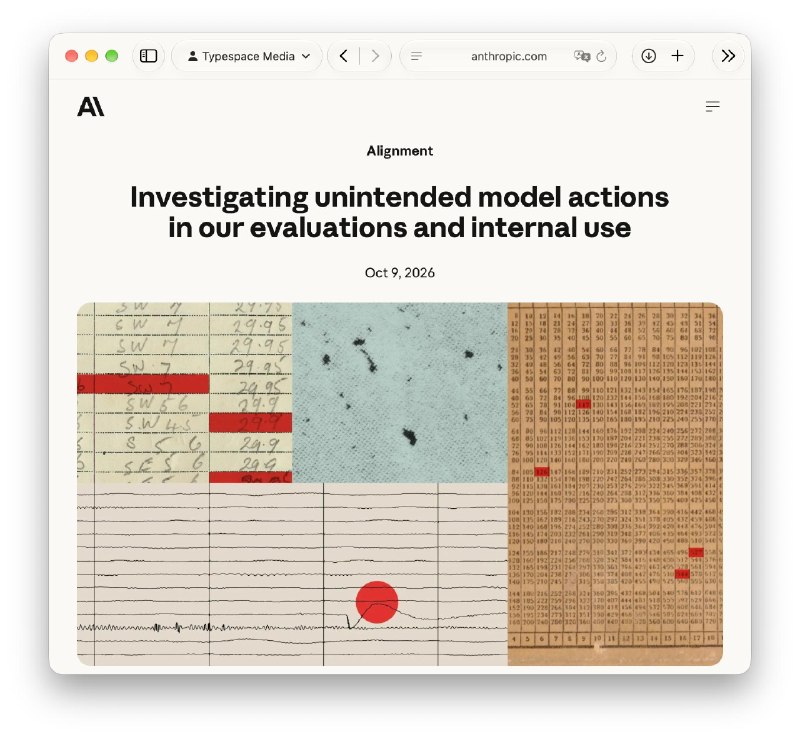Minimize the Safari window
This screenshot has height=739, width=800.
[x=91, y=56]
